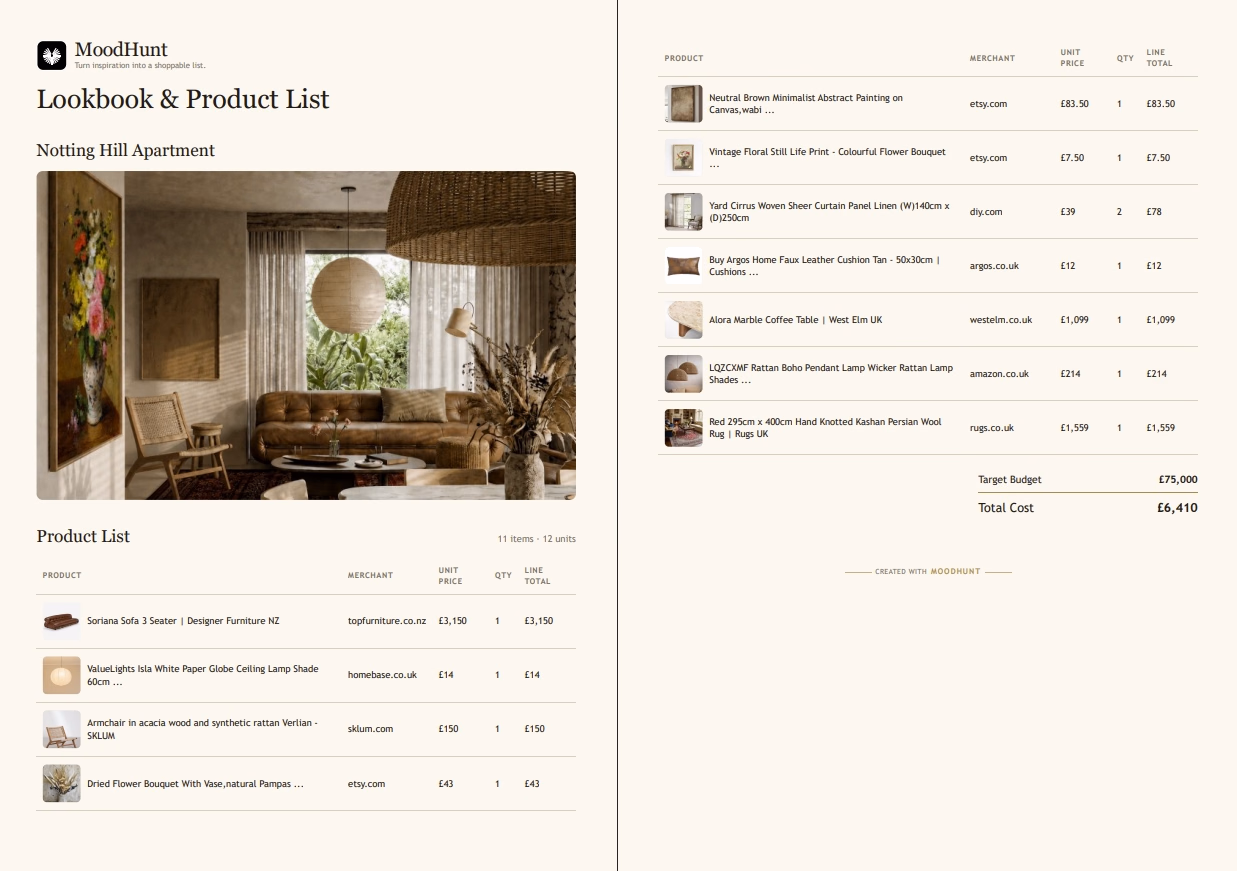Click the paper globe lamp shade thumbnail

coord(61,675)
